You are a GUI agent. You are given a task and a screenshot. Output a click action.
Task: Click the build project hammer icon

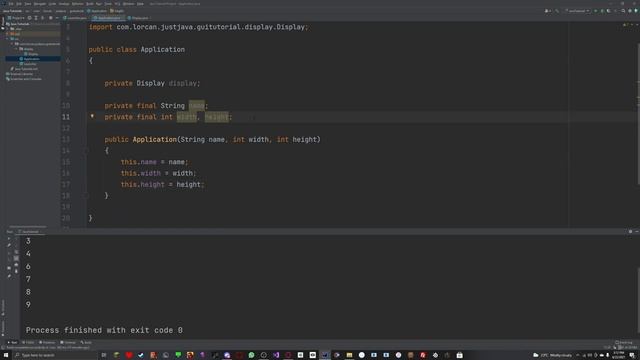[x=557, y=11]
